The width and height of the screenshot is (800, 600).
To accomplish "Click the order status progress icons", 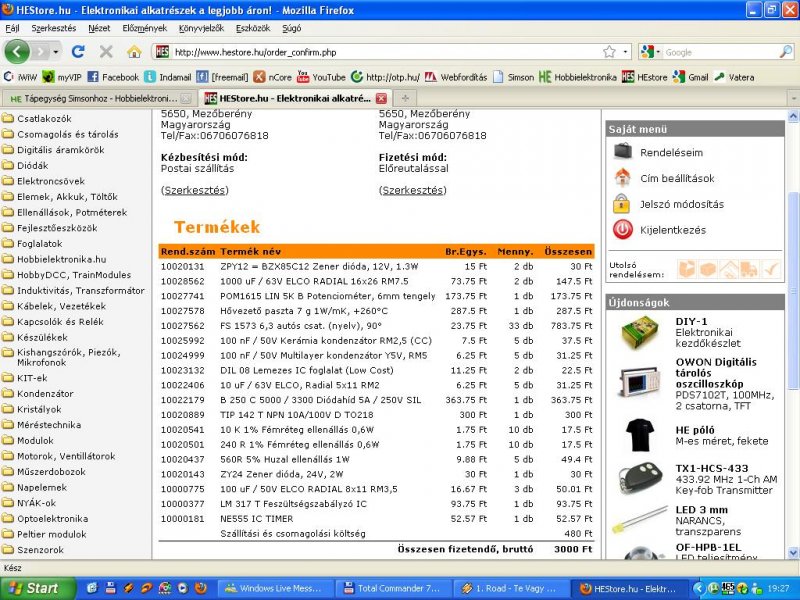I will 729,268.
